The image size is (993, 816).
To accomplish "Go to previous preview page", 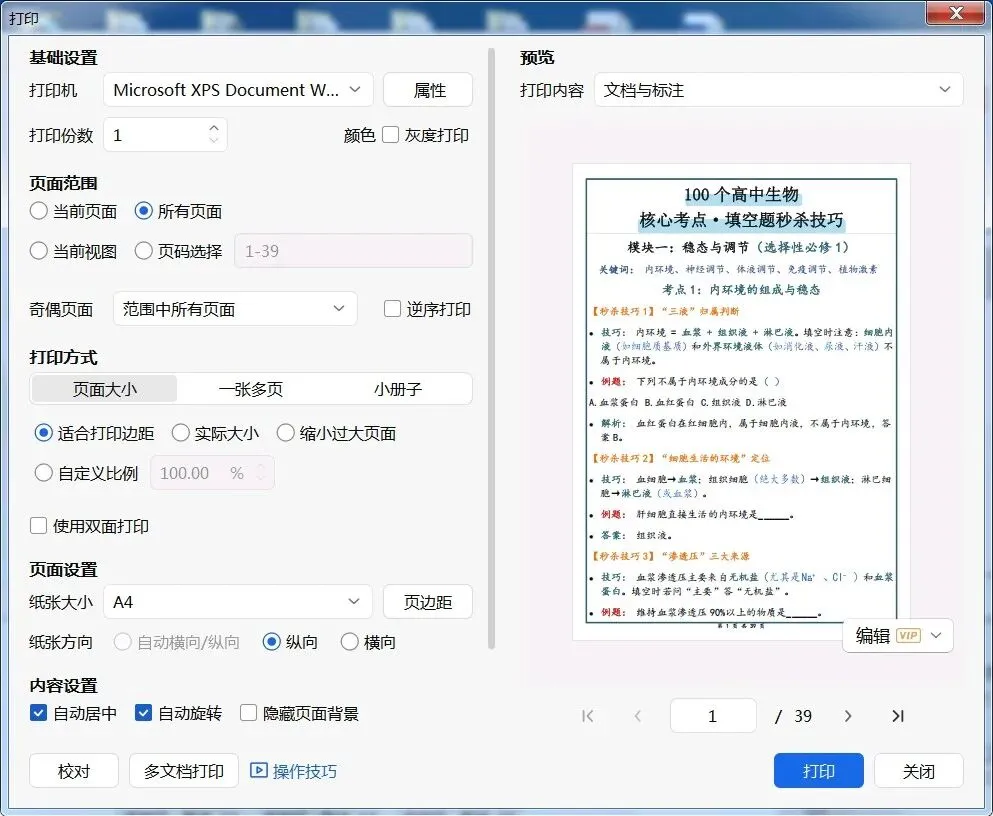I will pyautogui.click(x=638, y=716).
